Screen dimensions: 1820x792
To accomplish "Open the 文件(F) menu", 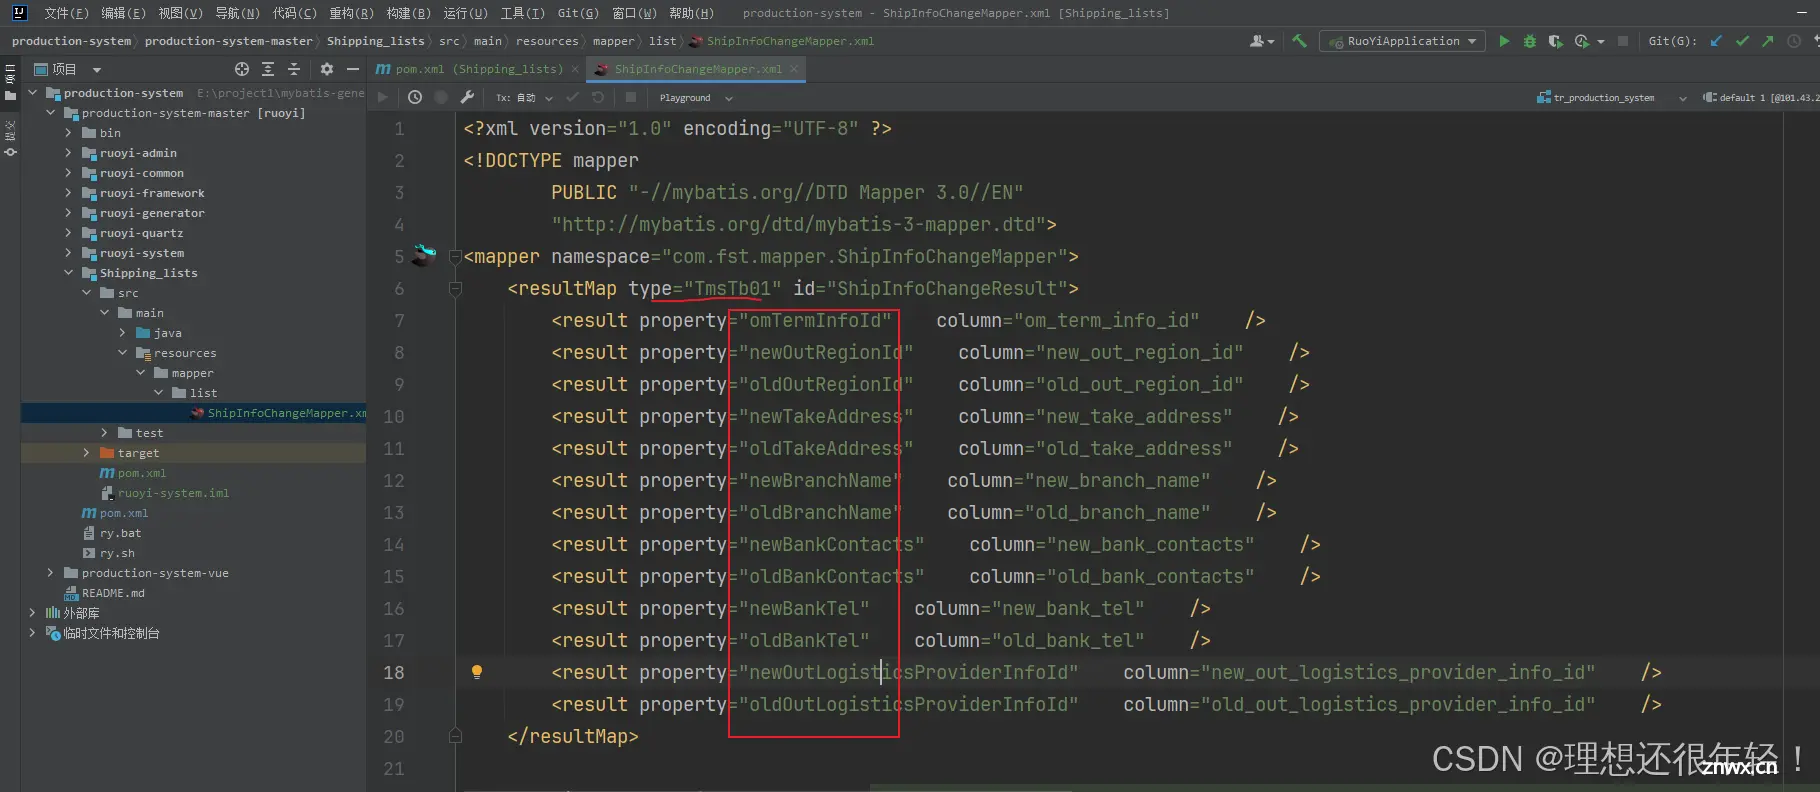I will coord(66,13).
